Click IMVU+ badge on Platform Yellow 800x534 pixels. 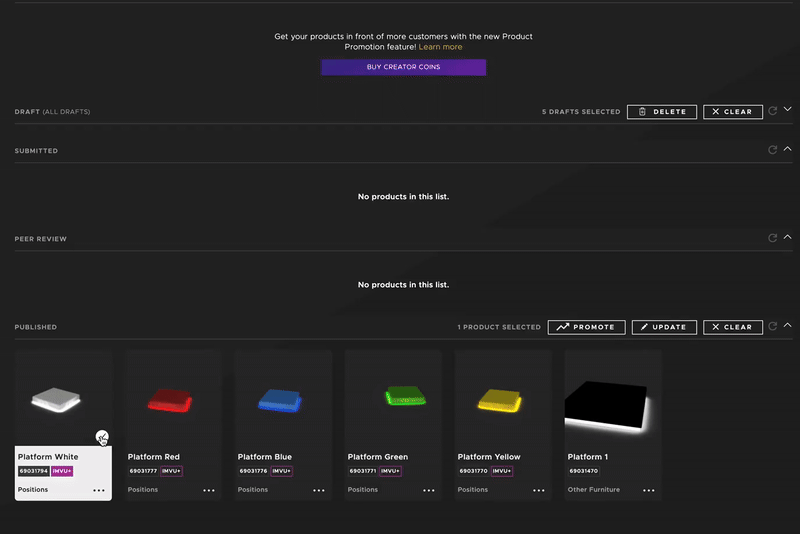(x=502, y=471)
